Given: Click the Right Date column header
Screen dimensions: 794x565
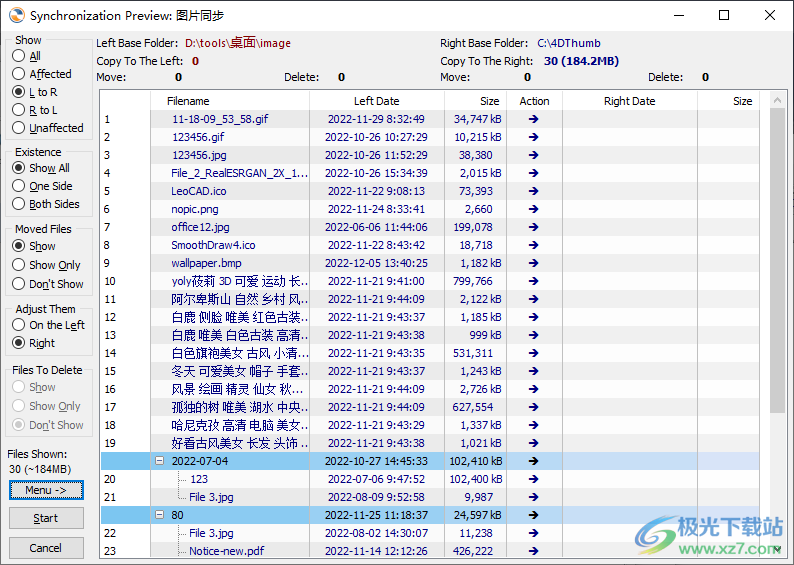Looking at the screenshot, I should [x=629, y=101].
